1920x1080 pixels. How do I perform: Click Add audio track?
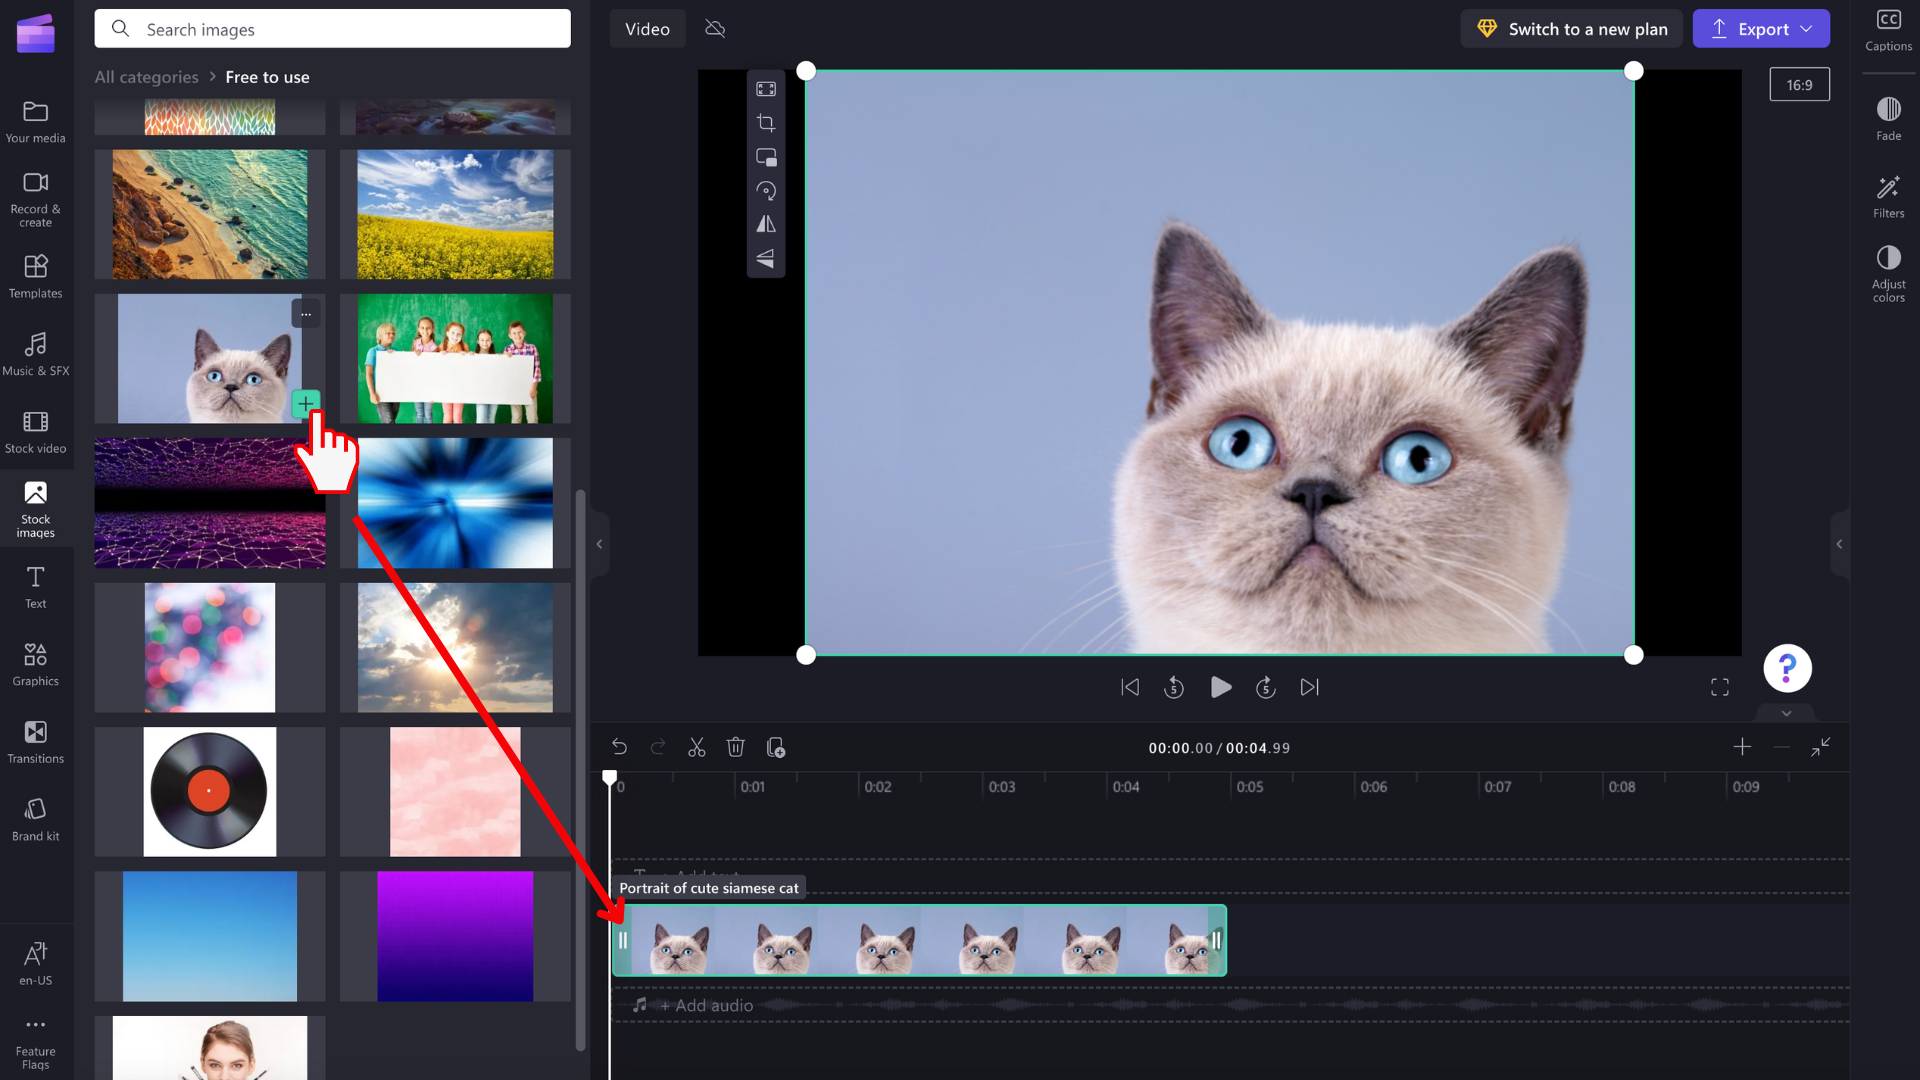click(706, 1005)
